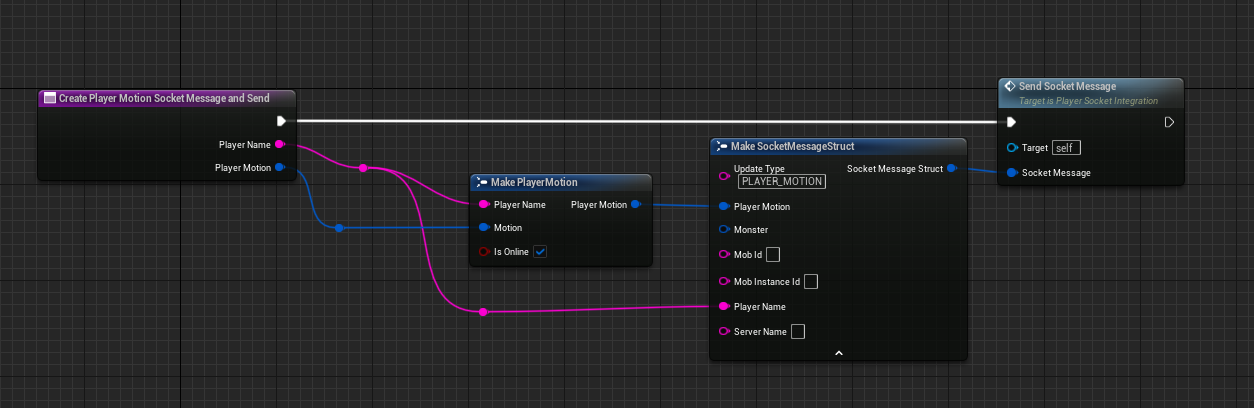Click the Mob Instance Id value field
This screenshot has height=408, width=1254.
tap(811, 282)
